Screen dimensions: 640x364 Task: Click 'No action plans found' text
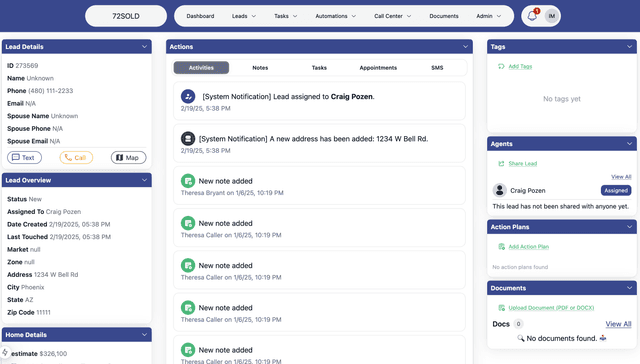[x=520, y=267]
